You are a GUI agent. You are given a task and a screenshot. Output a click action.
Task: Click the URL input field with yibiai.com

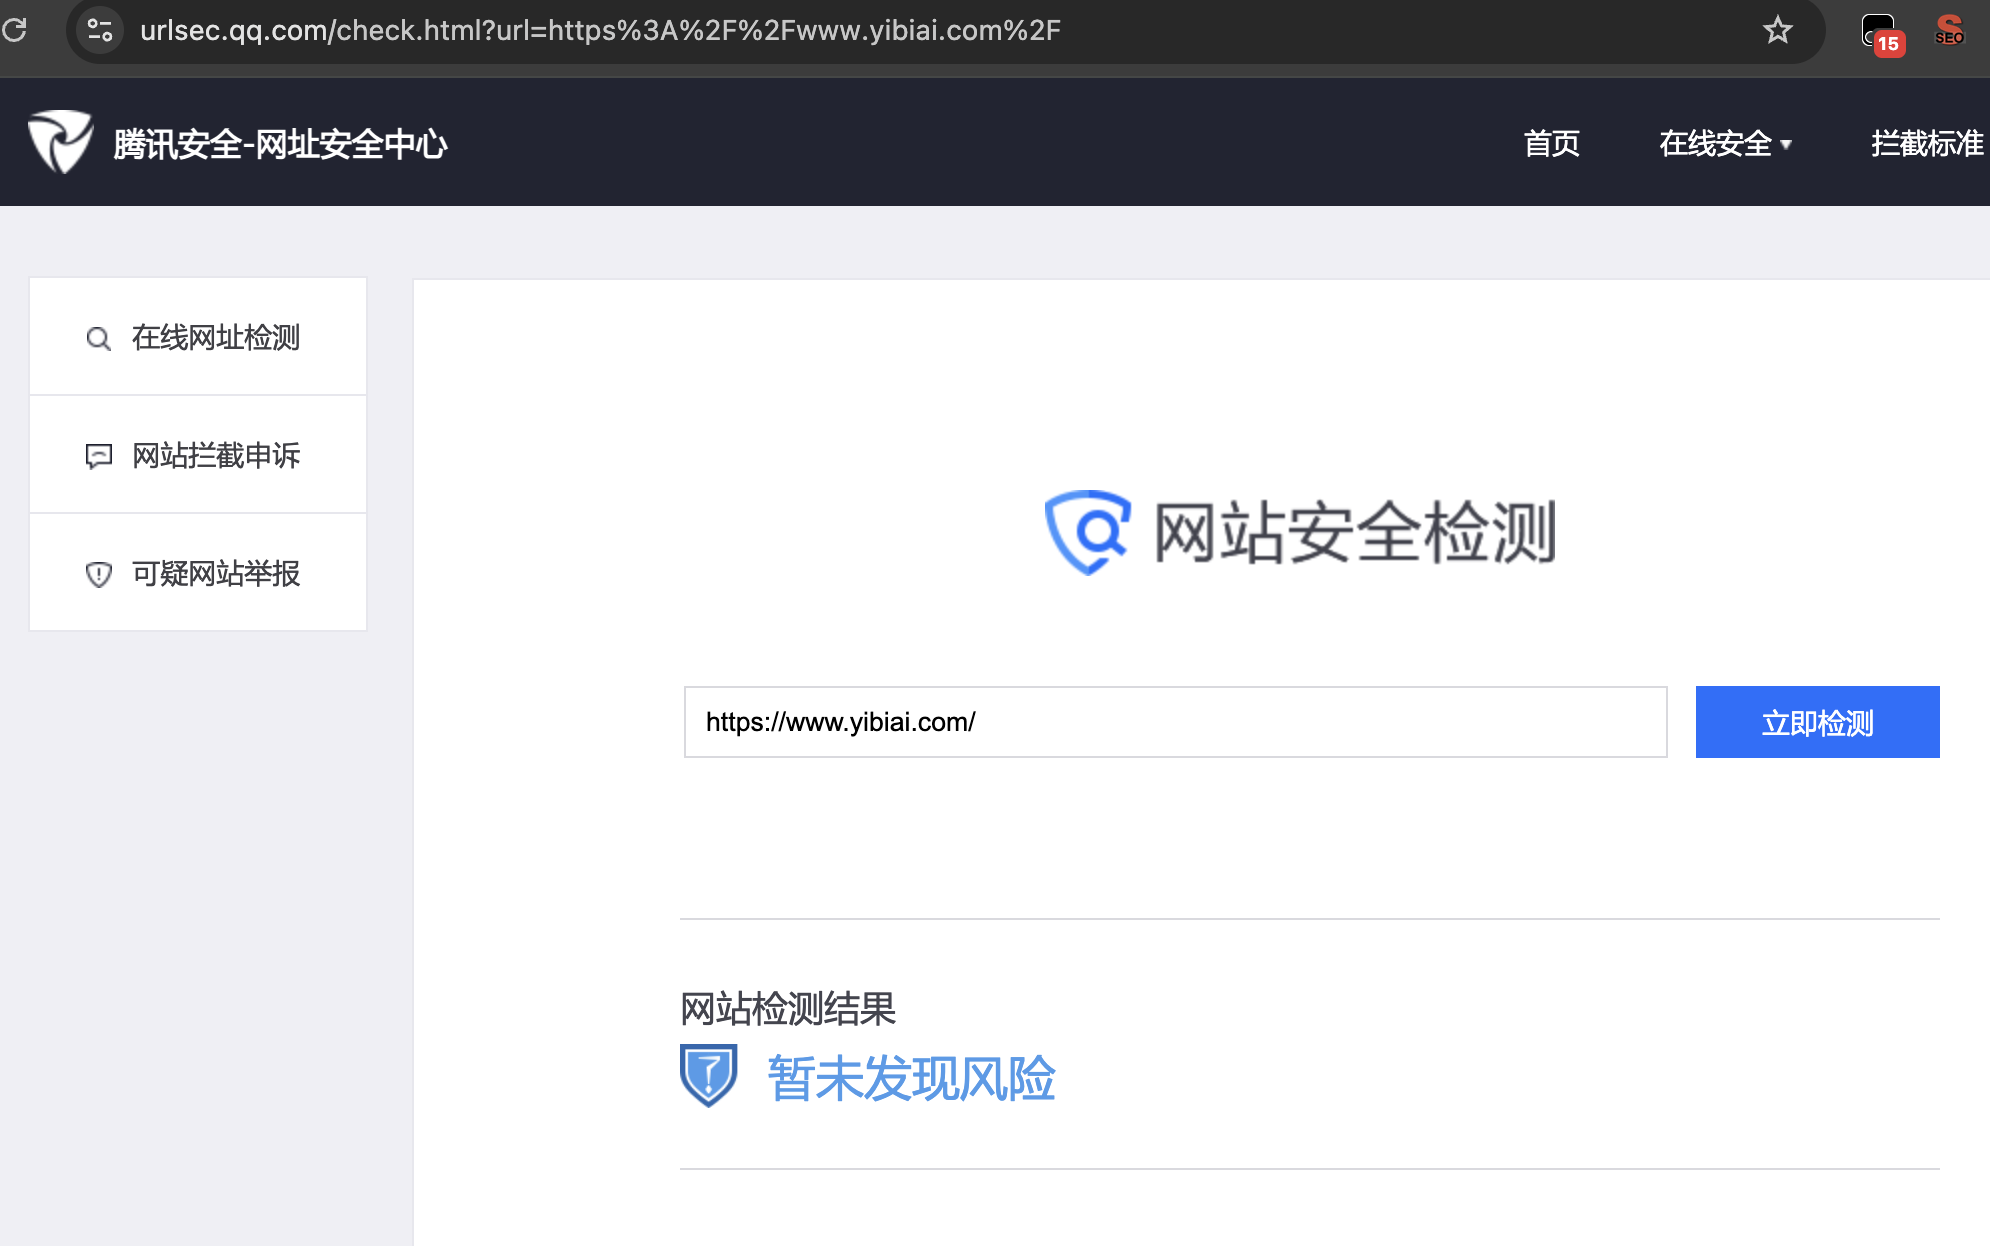coord(1175,722)
